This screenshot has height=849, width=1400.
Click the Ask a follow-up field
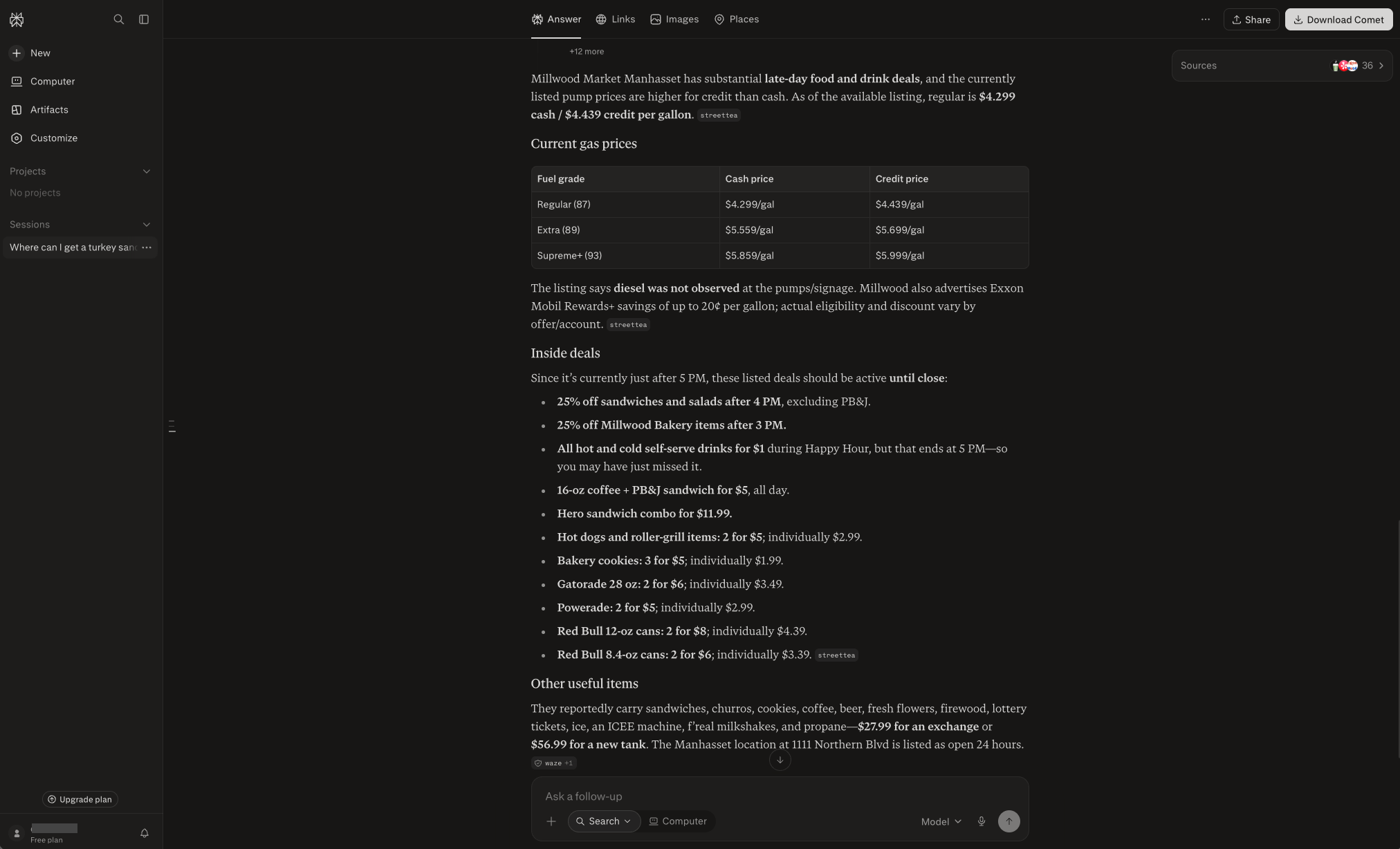coord(779,796)
